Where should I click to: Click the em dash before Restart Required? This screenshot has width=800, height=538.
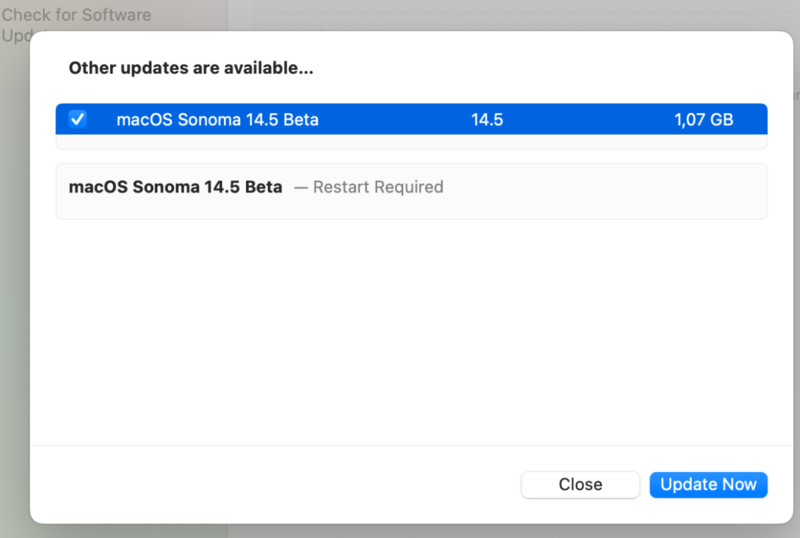coord(301,187)
